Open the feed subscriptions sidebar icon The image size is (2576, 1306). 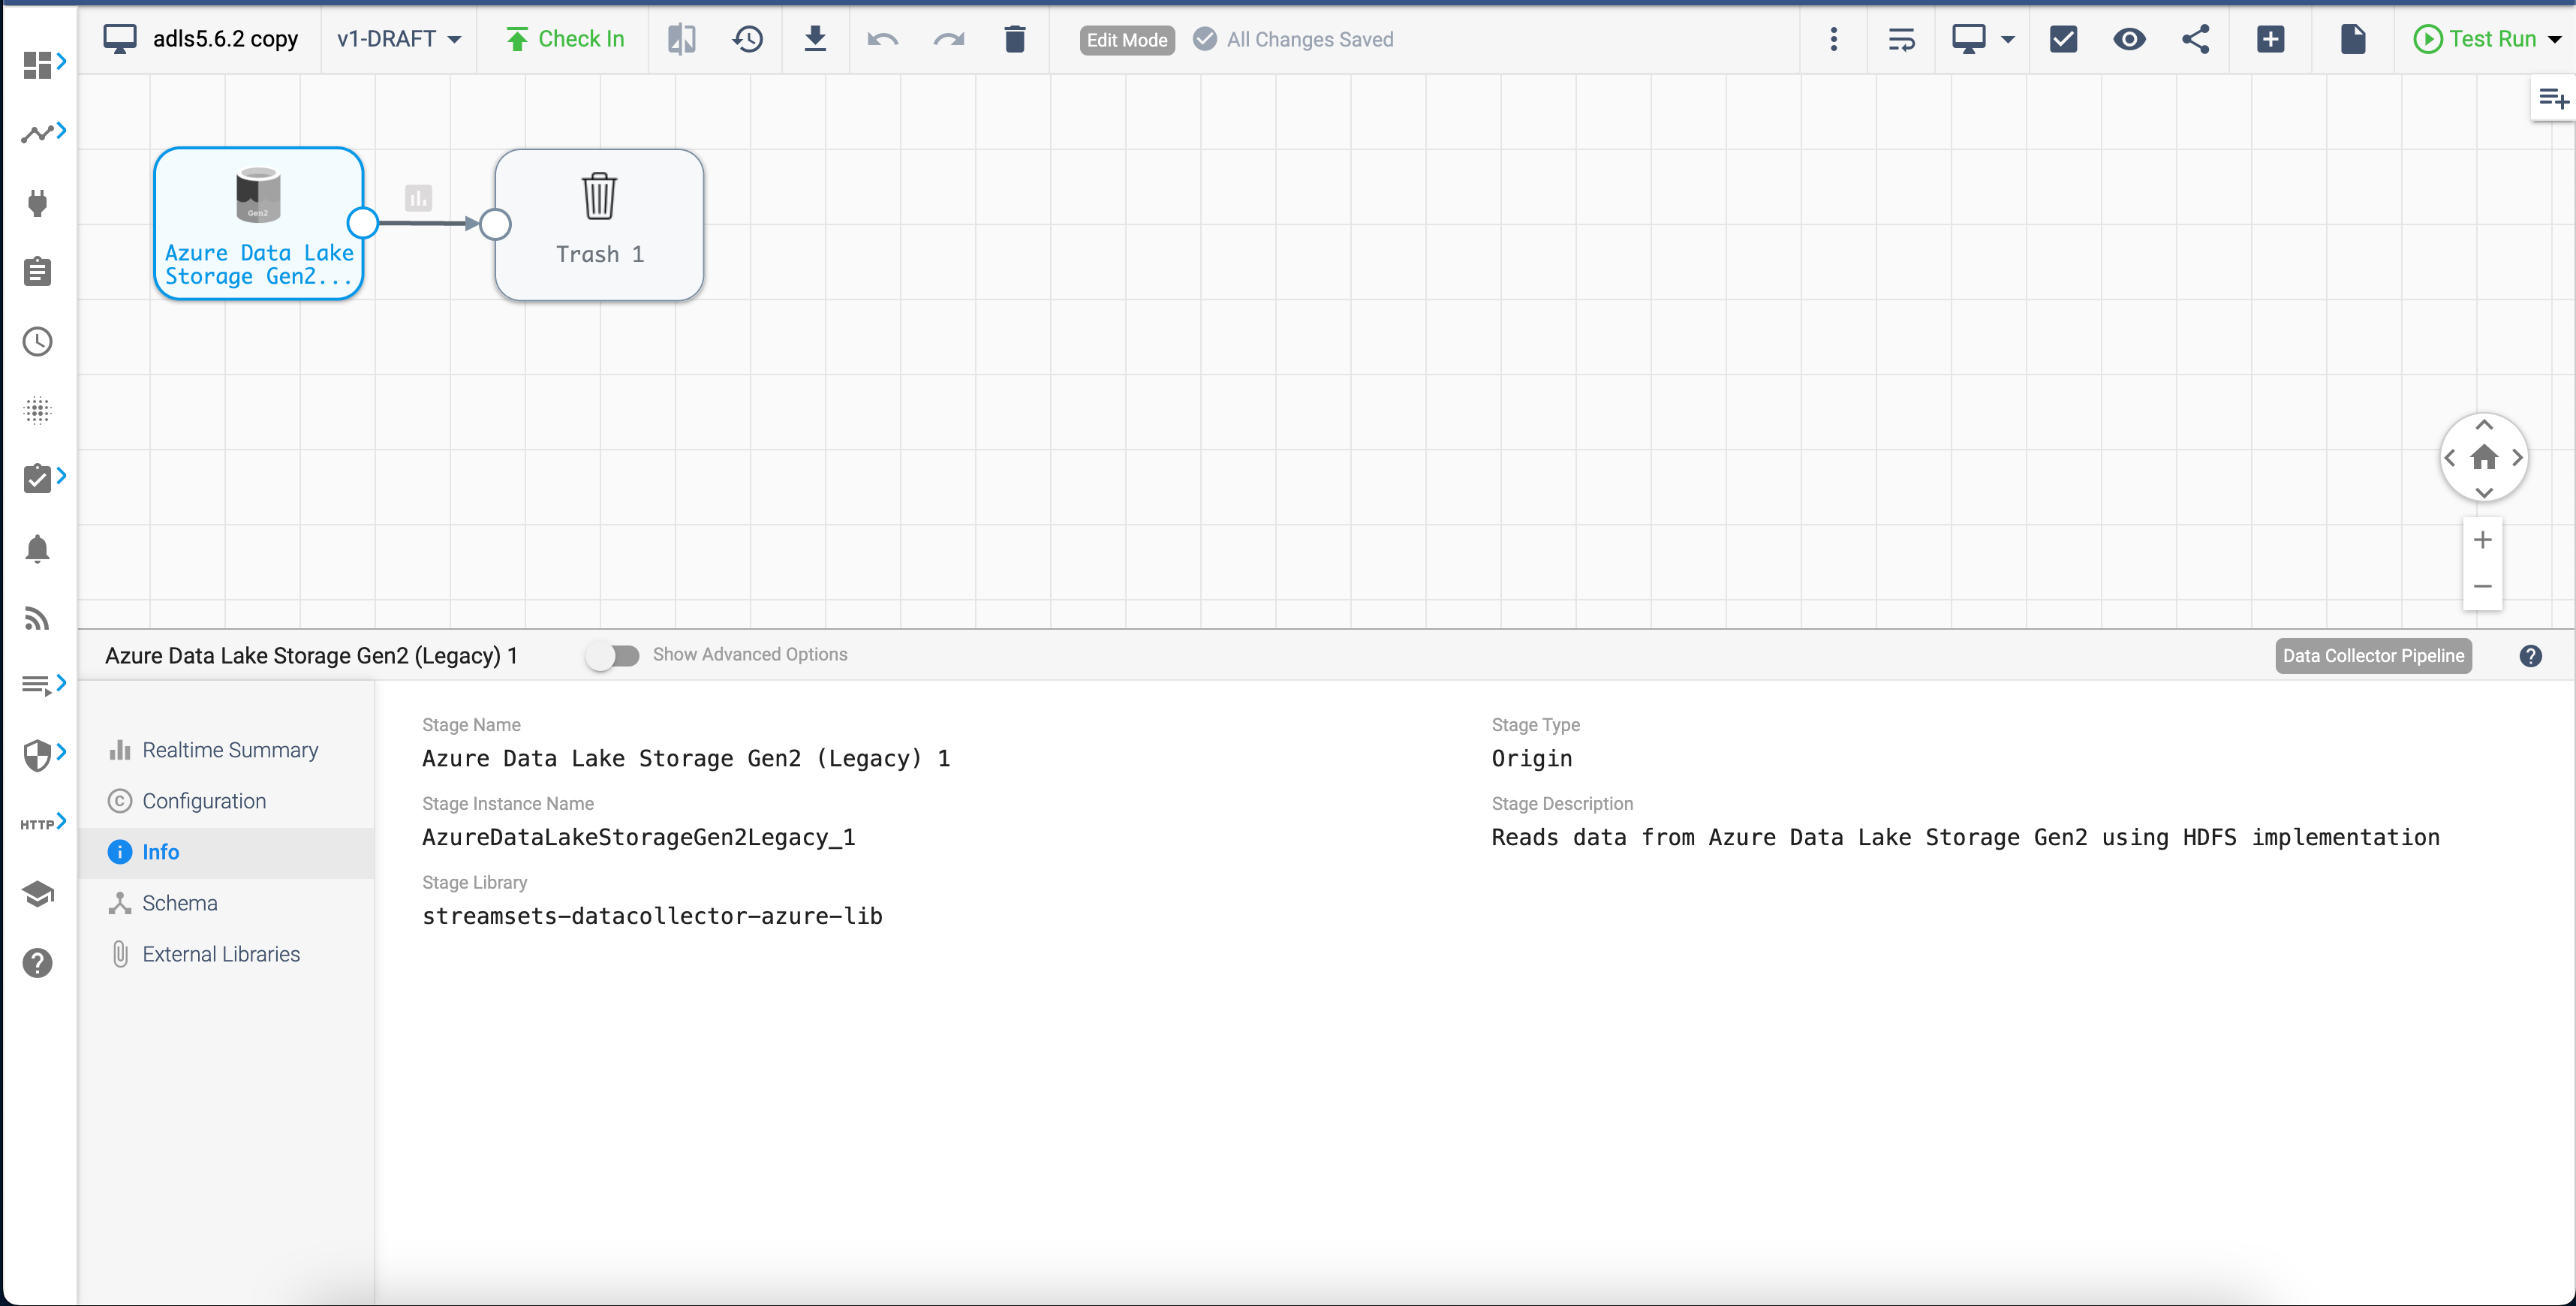coord(38,619)
